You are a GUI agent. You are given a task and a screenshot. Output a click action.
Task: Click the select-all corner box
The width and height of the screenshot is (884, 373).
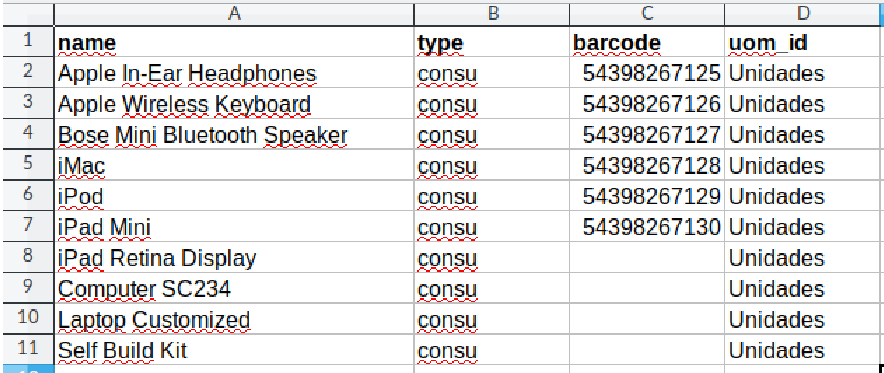(x=28, y=14)
